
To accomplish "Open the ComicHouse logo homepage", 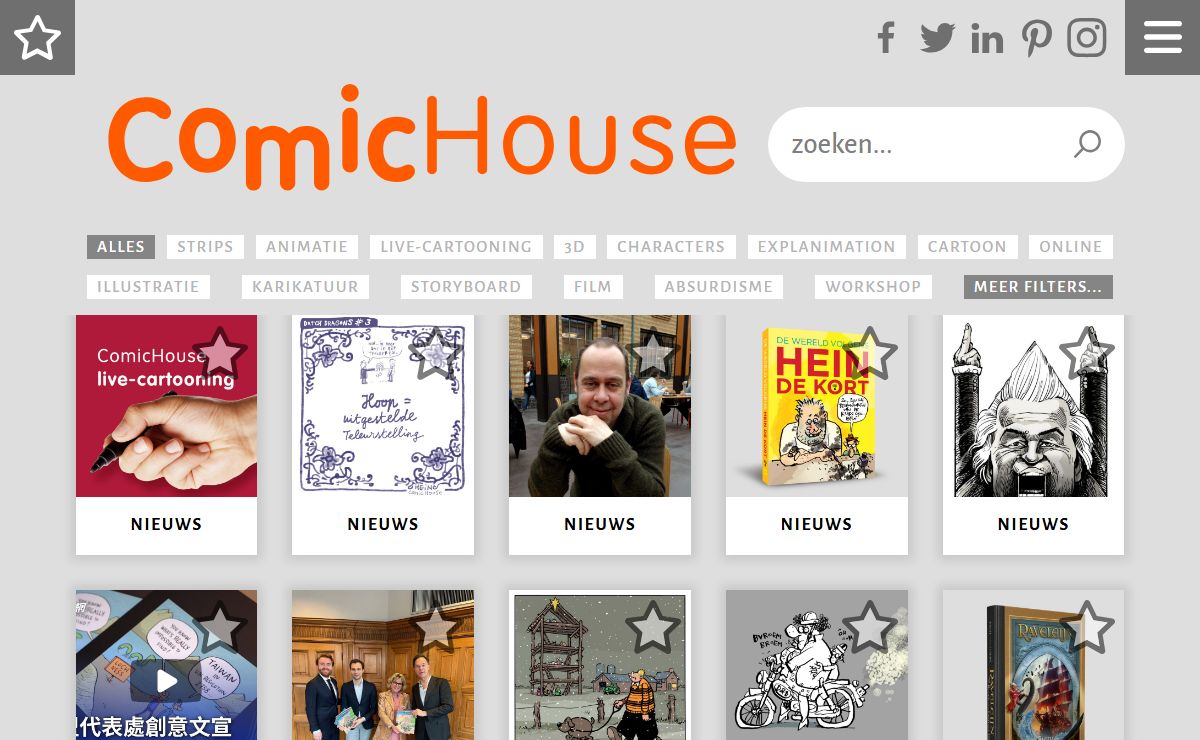I will pyautogui.click(x=422, y=138).
